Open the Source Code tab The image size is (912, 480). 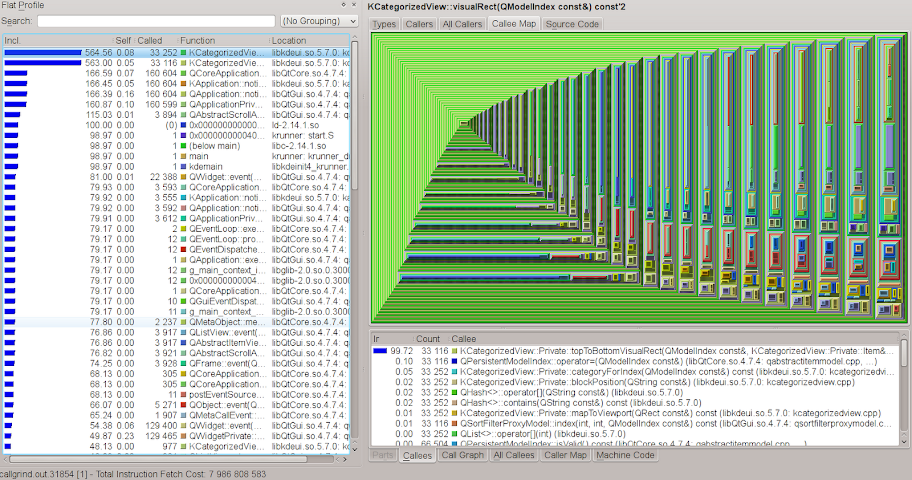[x=573, y=24]
